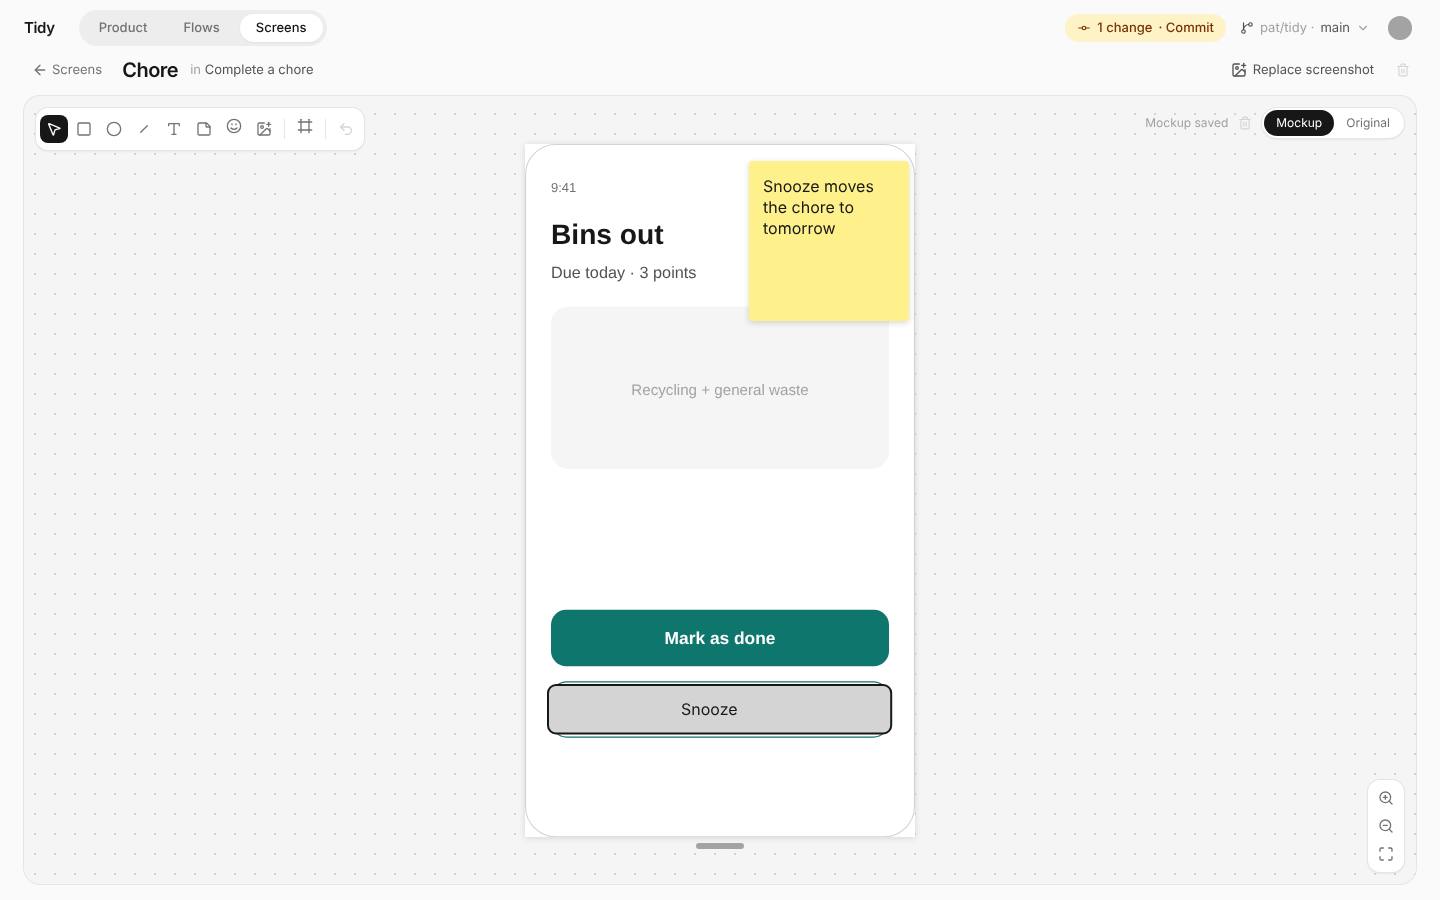Switch view to Original
1440x900 pixels.
pos(1368,123)
